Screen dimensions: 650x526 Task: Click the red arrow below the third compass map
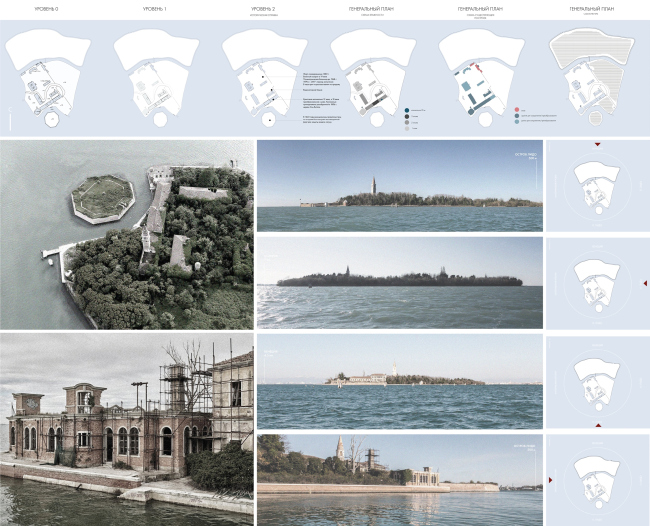(x=597, y=423)
